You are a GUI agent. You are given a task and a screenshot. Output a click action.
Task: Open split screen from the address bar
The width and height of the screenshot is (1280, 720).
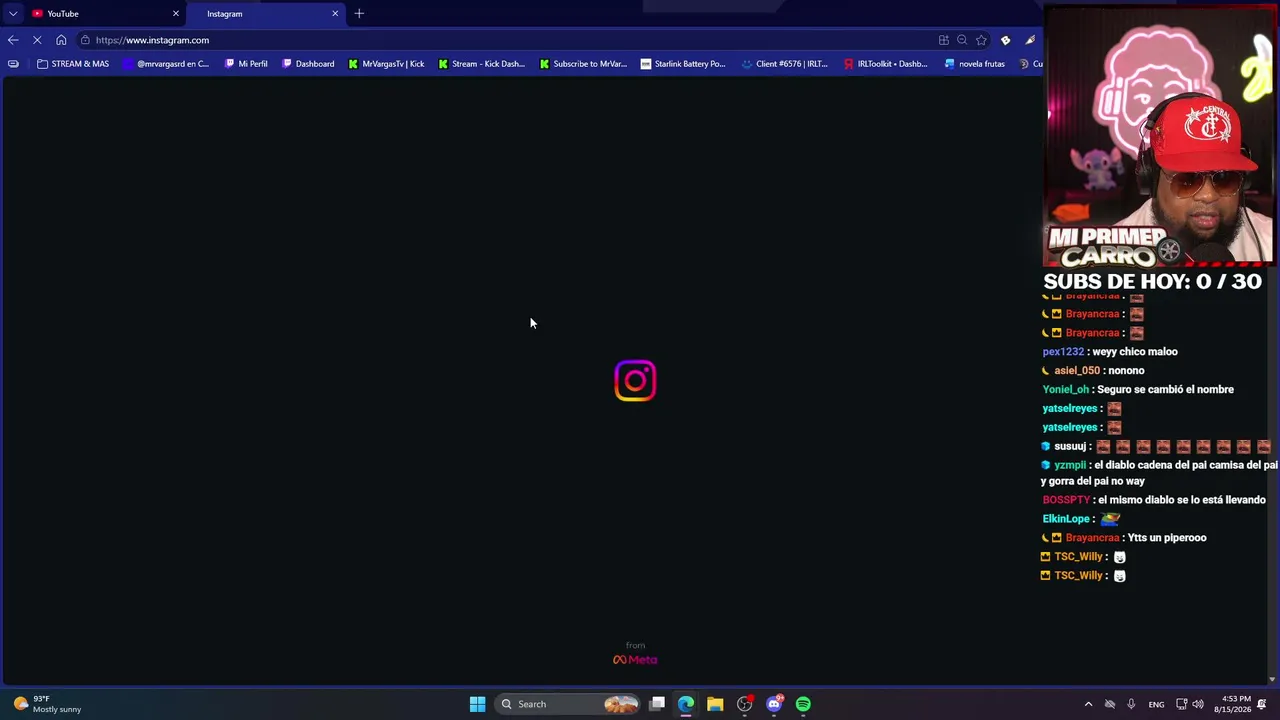(x=943, y=40)
